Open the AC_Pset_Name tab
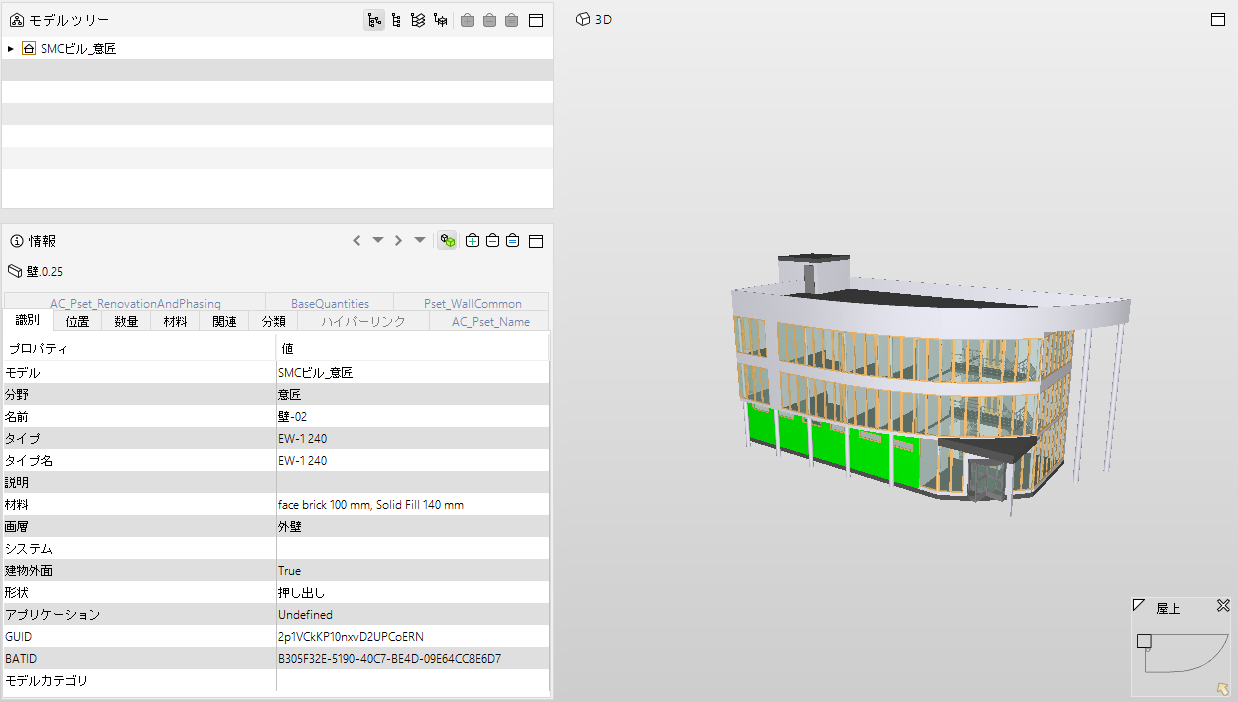The image size is (1238, 702). (490, 321)
